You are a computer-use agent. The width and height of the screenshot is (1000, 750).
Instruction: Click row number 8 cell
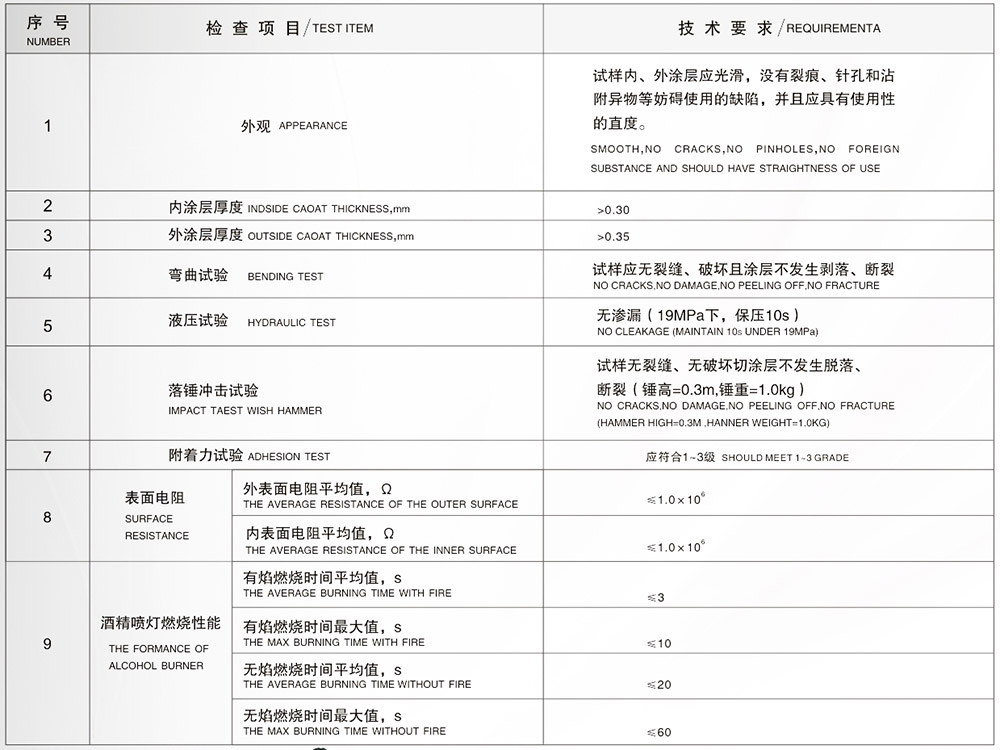pos(48,516)
